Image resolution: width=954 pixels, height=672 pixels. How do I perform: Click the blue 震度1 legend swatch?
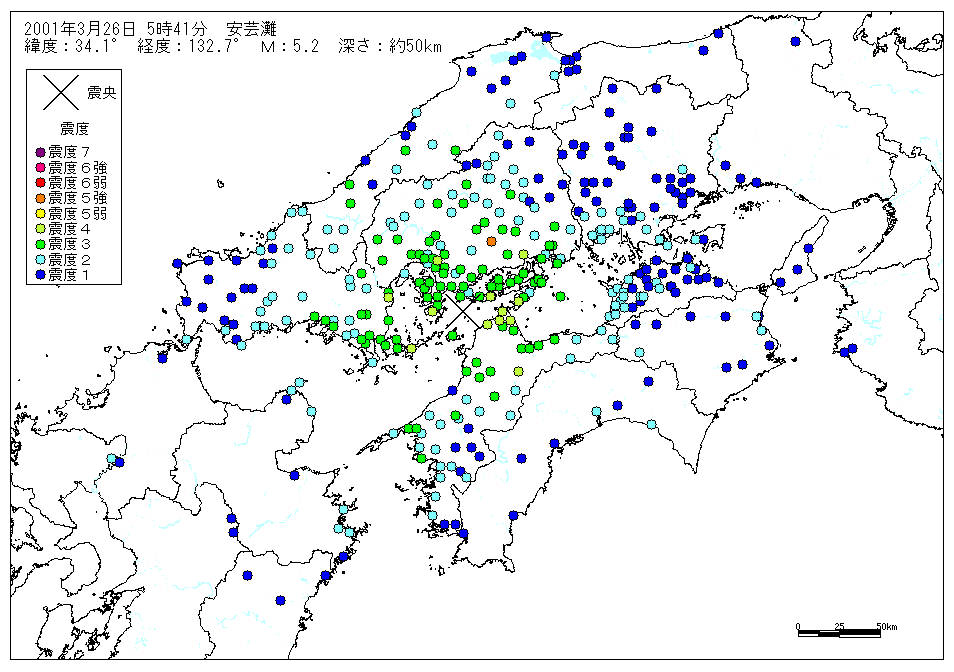coord(41,275)
